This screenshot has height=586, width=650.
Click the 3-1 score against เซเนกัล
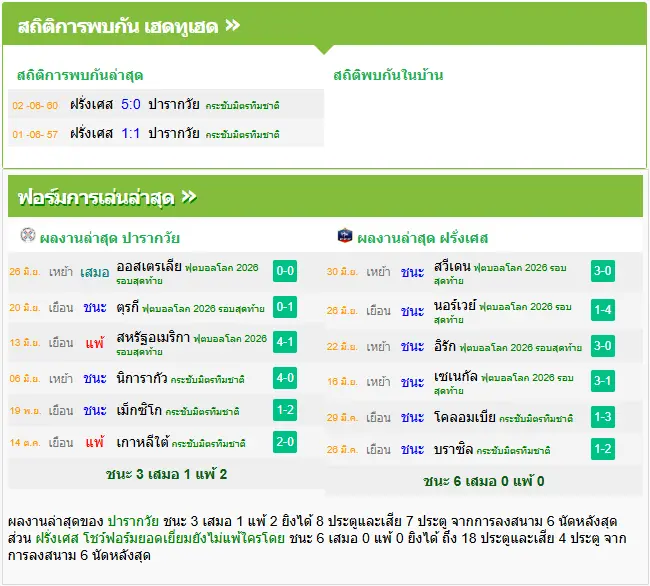click(603, 380)
